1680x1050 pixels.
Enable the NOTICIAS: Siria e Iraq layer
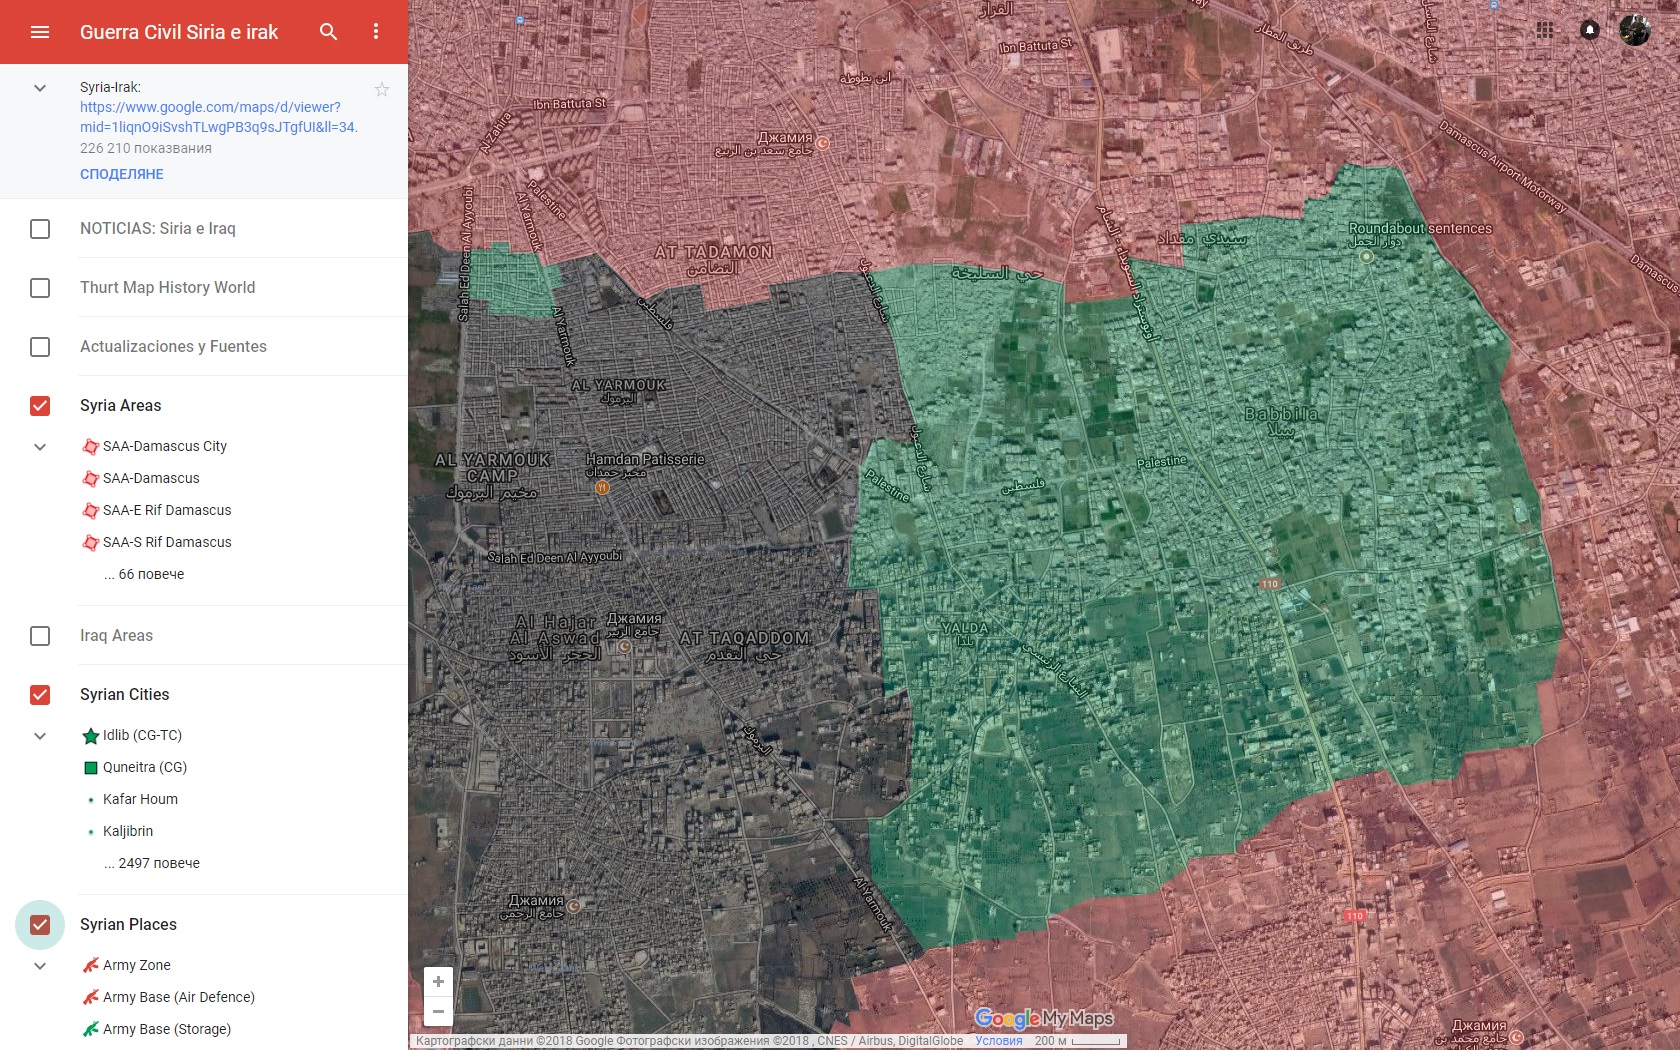coord(40,229)
